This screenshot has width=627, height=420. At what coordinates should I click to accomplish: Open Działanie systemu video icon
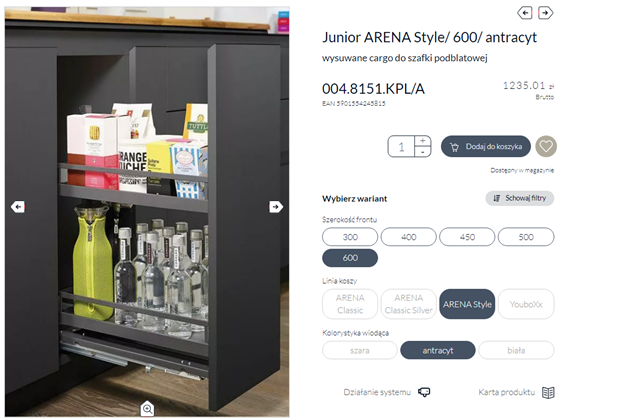coord(424,392)
